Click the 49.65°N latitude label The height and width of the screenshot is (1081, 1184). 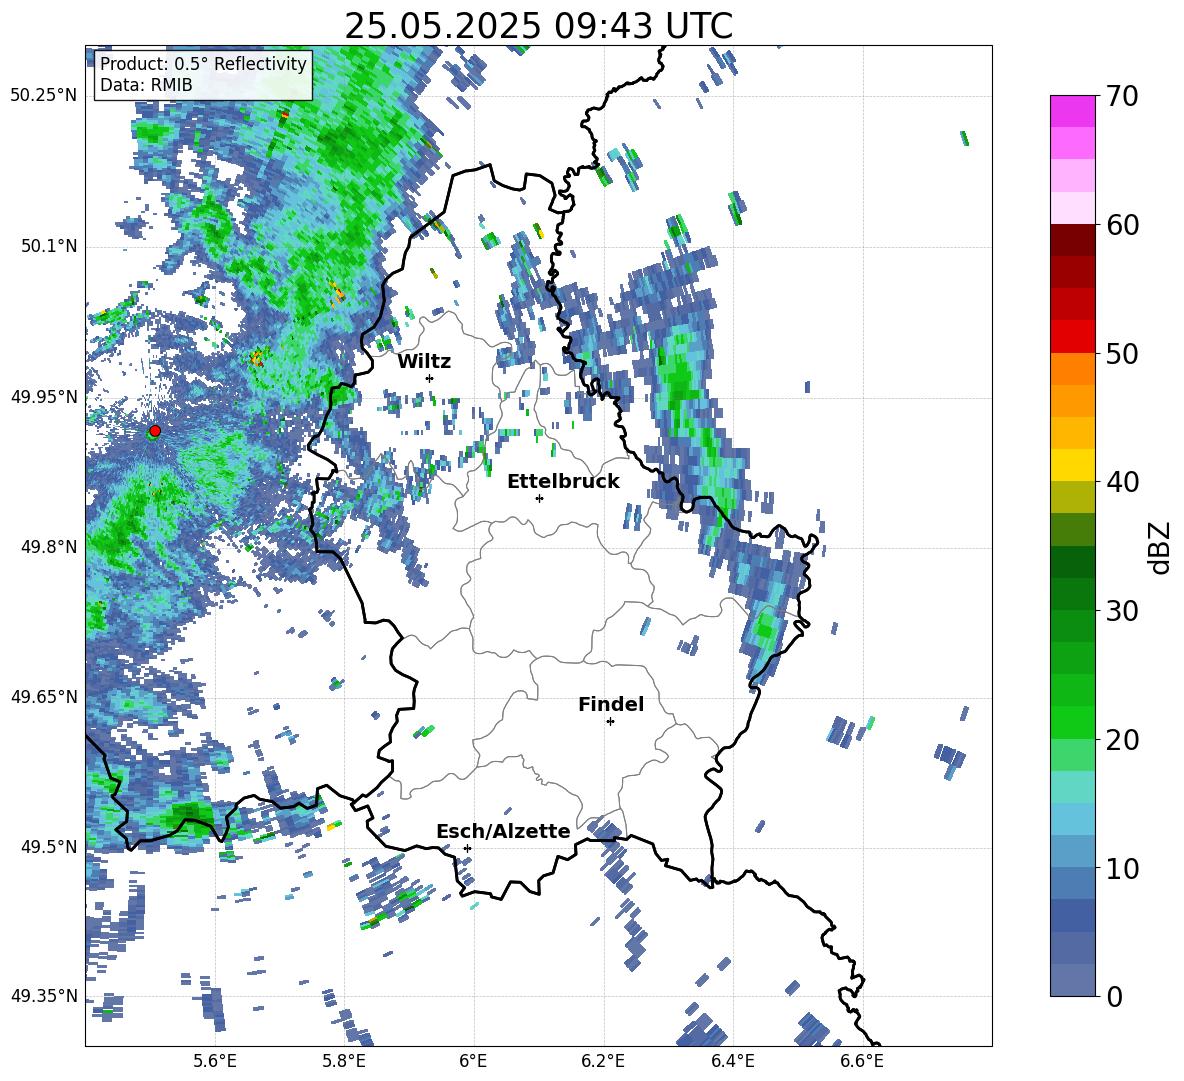[44, 696]
